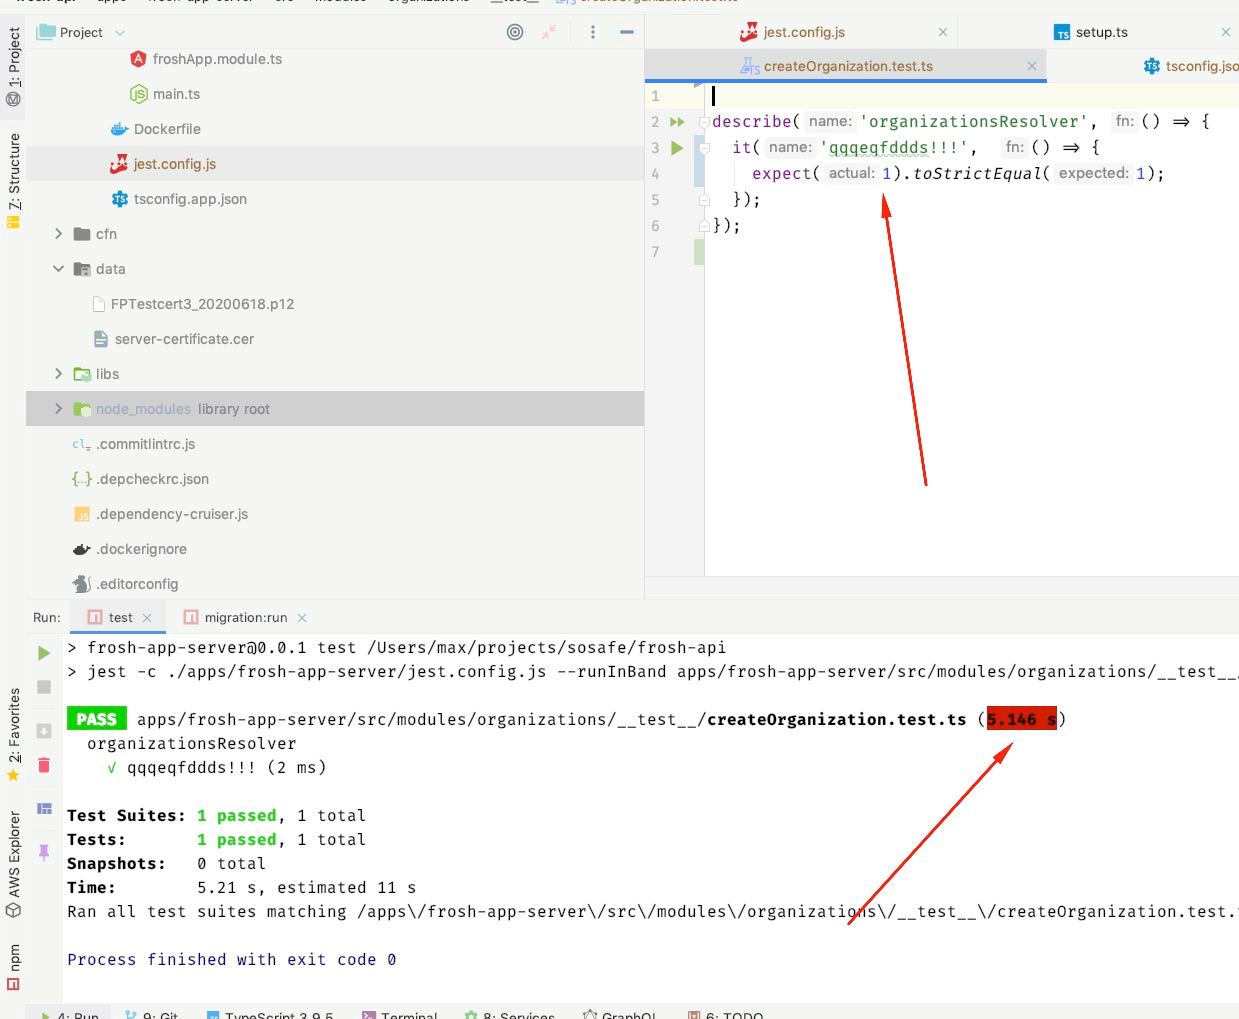Open the 4: Run bottom tool window

coord(70,1015)
